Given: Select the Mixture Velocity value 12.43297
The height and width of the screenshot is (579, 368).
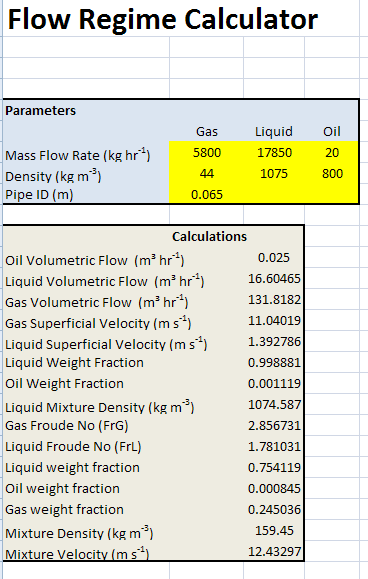Looking at the screenshot, I should click(x=274, y=552).
